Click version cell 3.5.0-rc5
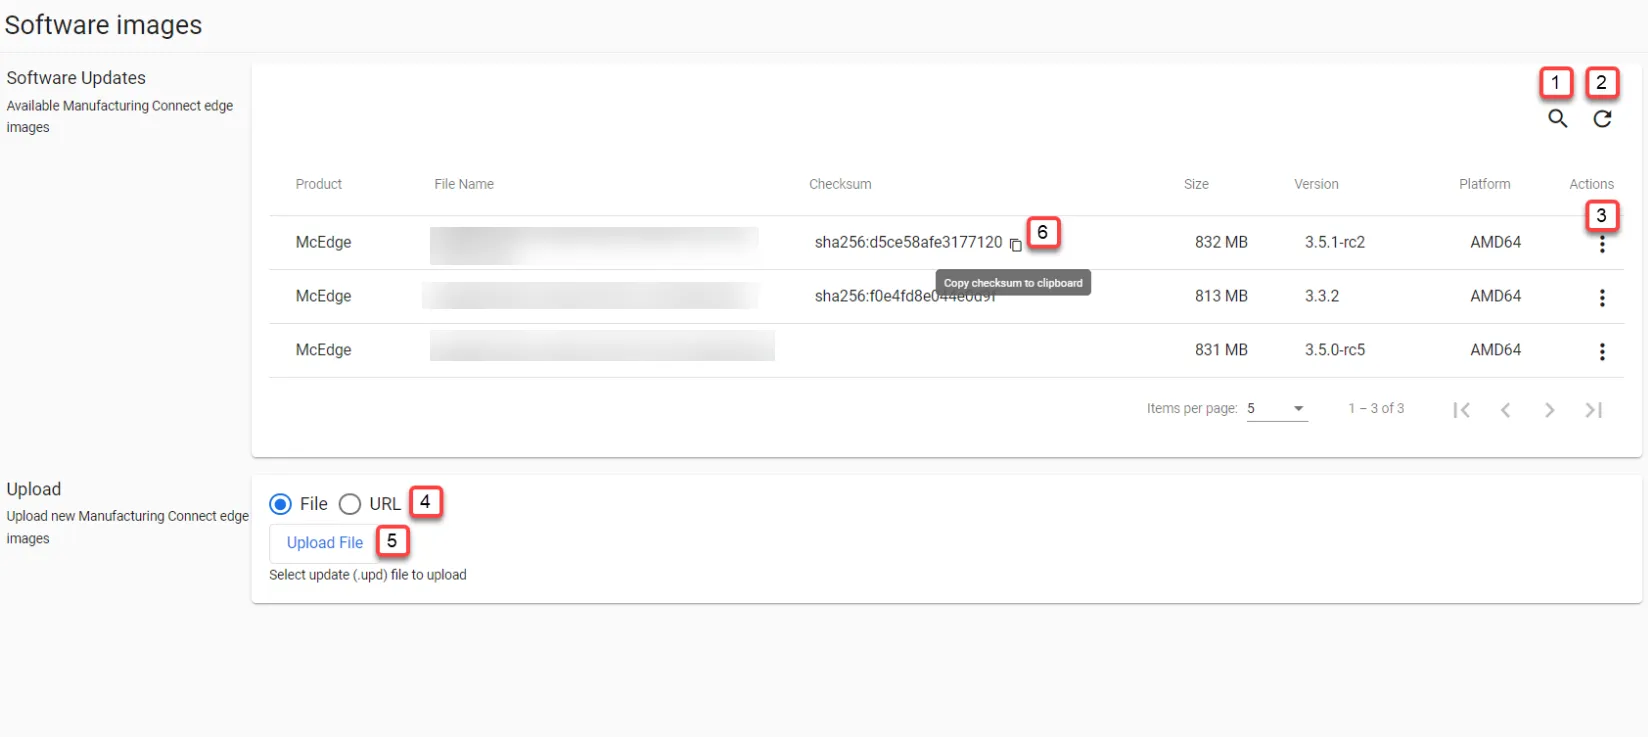 (x=1335, y=350)
